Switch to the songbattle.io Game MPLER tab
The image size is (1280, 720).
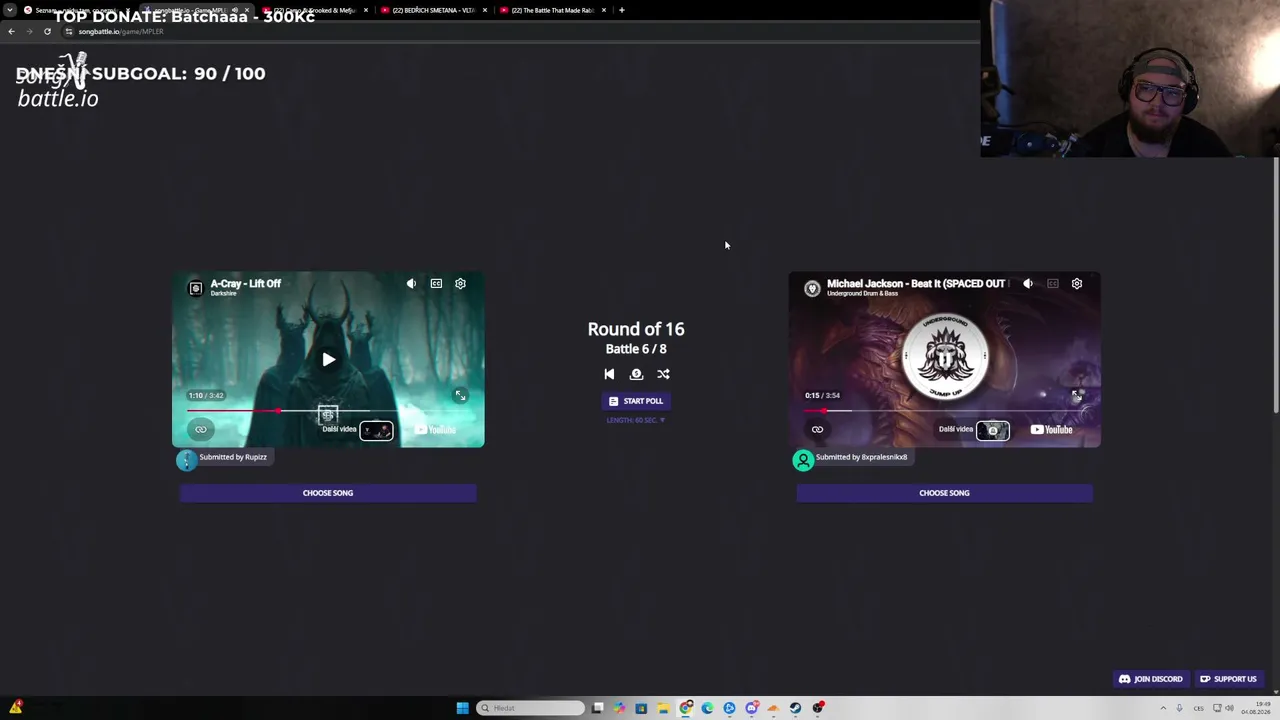195,10
